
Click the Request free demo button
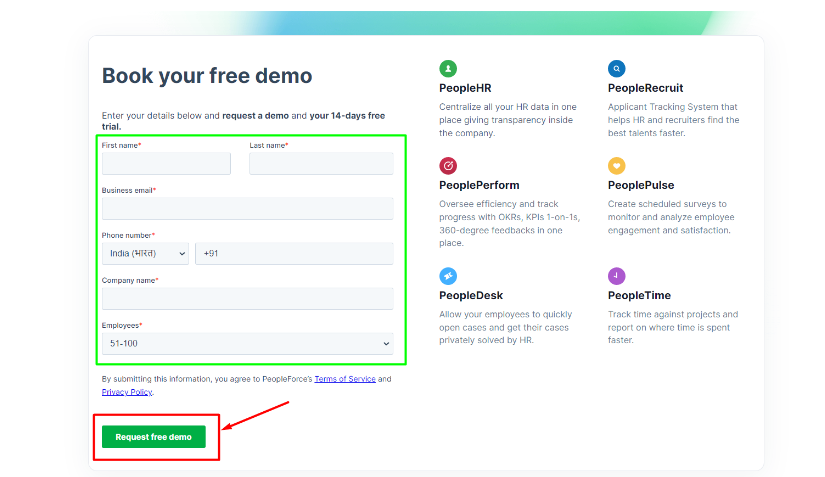154,437
